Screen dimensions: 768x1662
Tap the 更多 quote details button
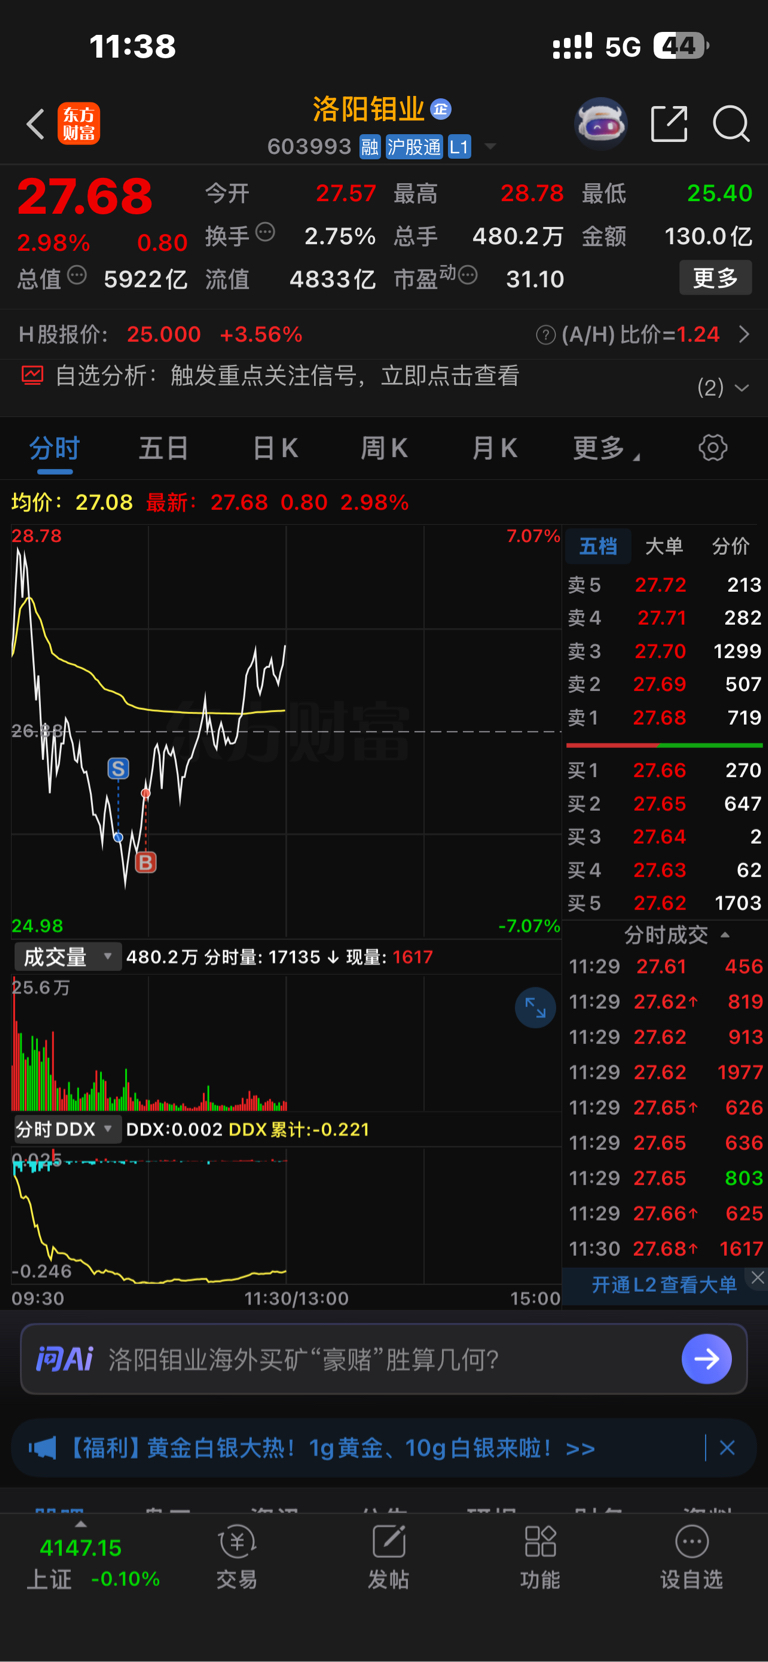pos(716,278)
